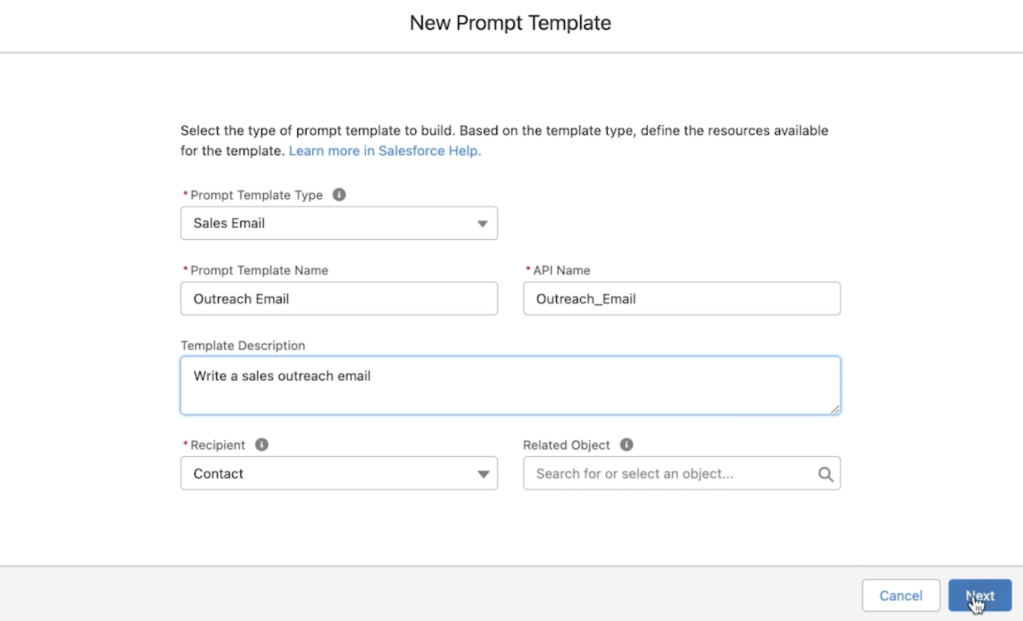Screen dimensions: 1023x621
Task: Click the Prompt Template Type dropdown arrow
Action: pyautogui.click(x=483, y=224)
